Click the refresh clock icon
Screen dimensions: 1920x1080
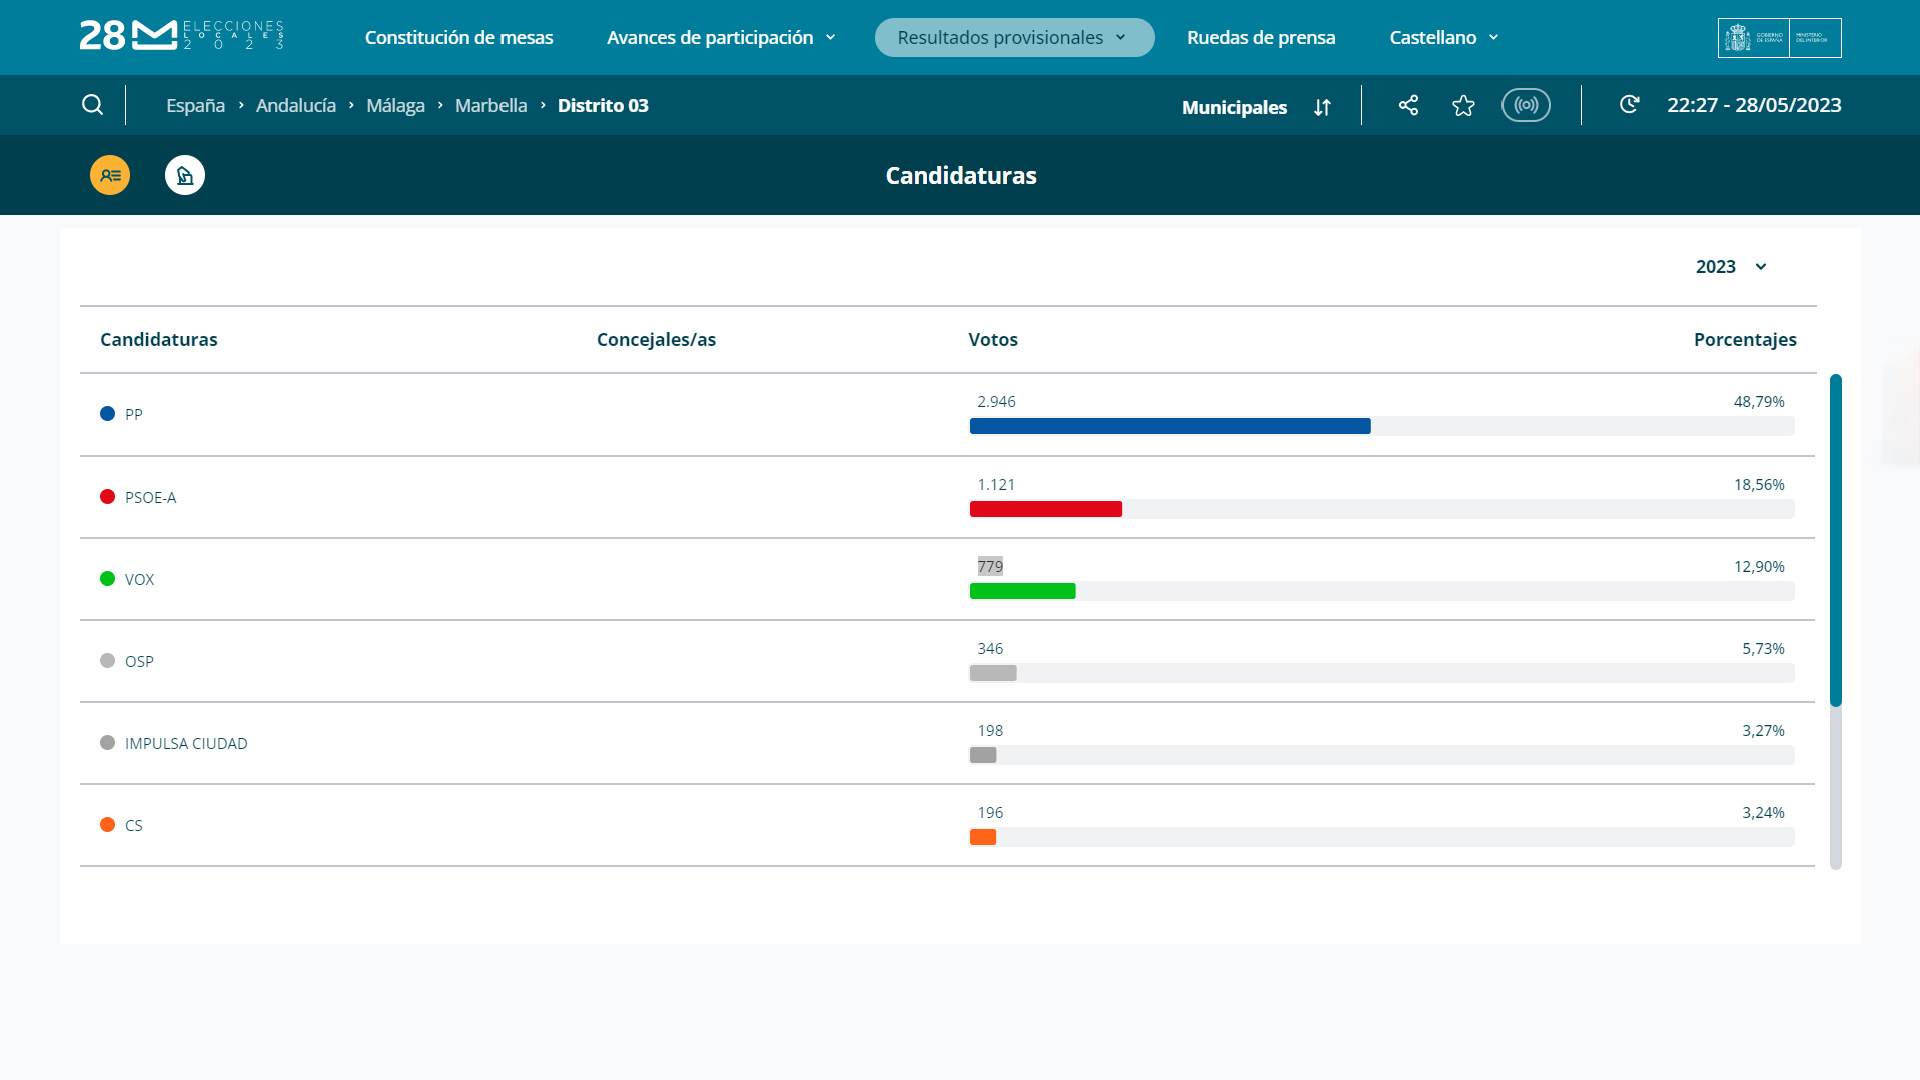coord(1629,105)
